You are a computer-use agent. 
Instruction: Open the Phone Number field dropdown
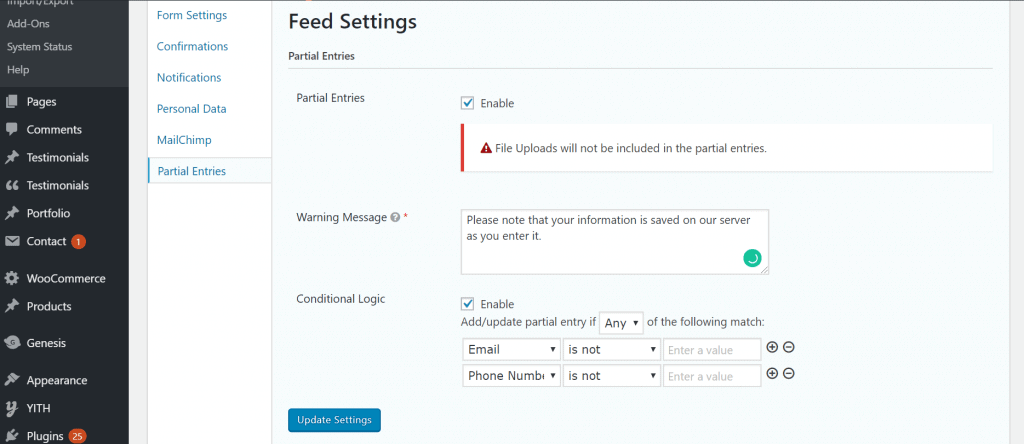[511, 375]
